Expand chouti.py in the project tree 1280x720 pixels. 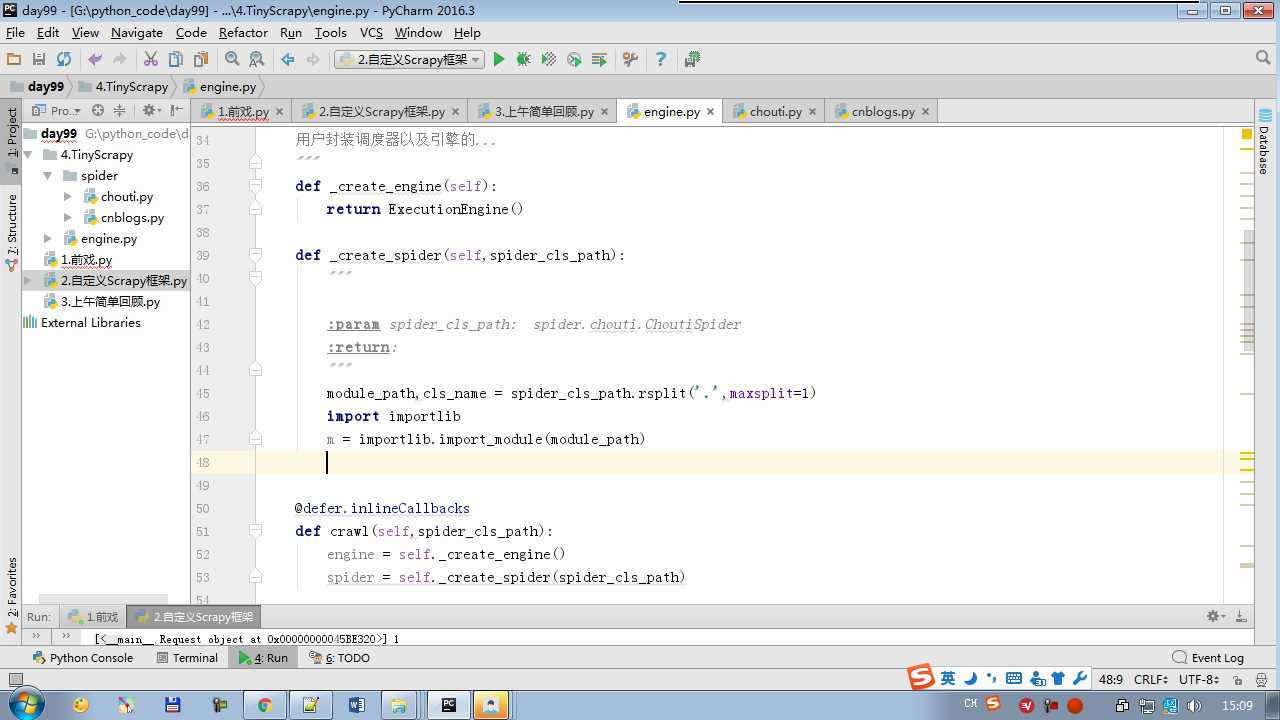point(68,197)
